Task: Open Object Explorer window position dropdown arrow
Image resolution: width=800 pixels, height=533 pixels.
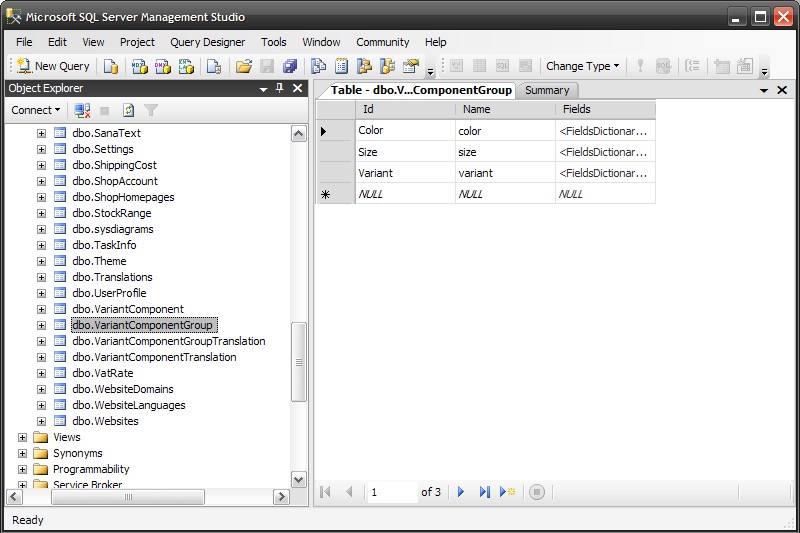Action: click(263, 89)
